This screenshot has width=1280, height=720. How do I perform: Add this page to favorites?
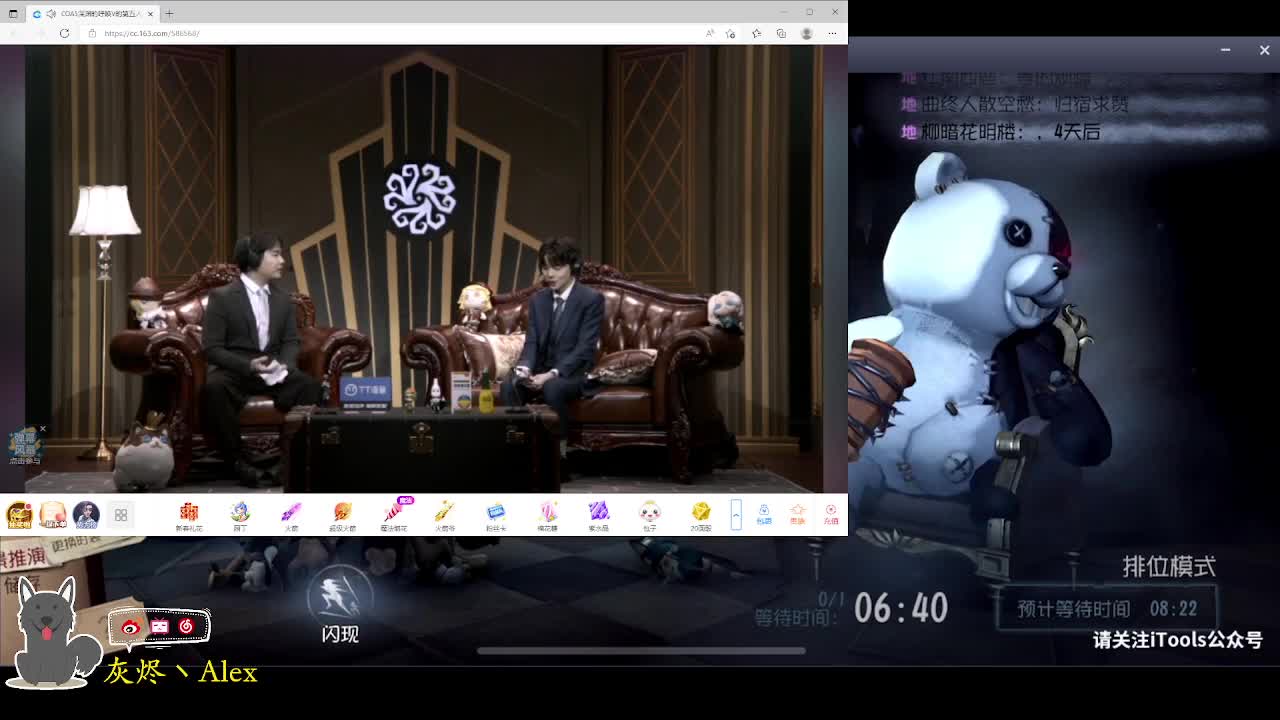click(731, 33)
